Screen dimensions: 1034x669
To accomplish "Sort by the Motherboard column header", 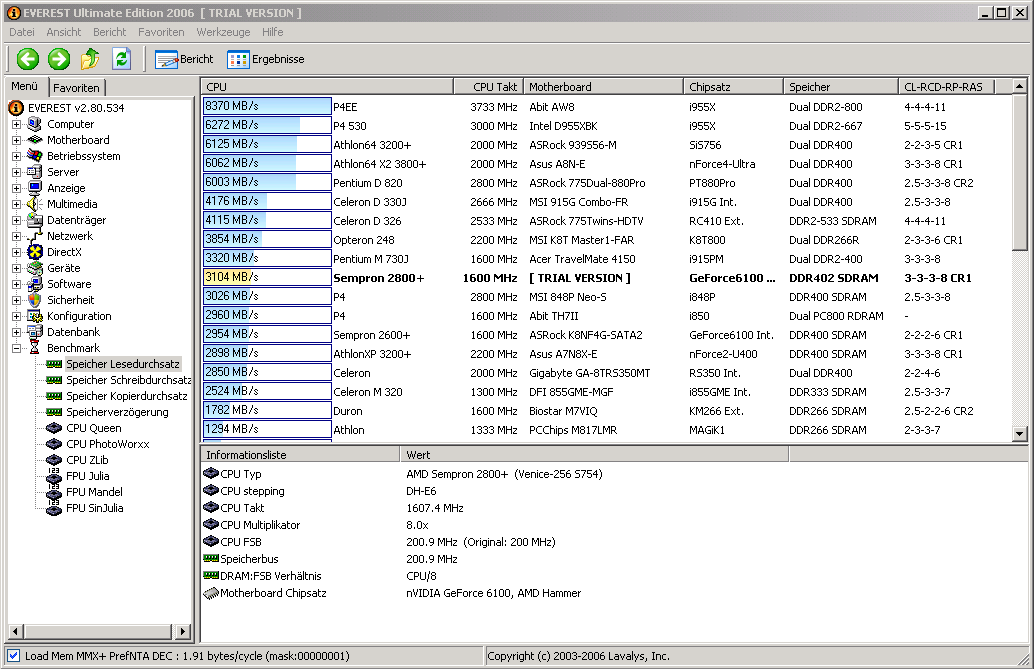I will coord(603,86).
